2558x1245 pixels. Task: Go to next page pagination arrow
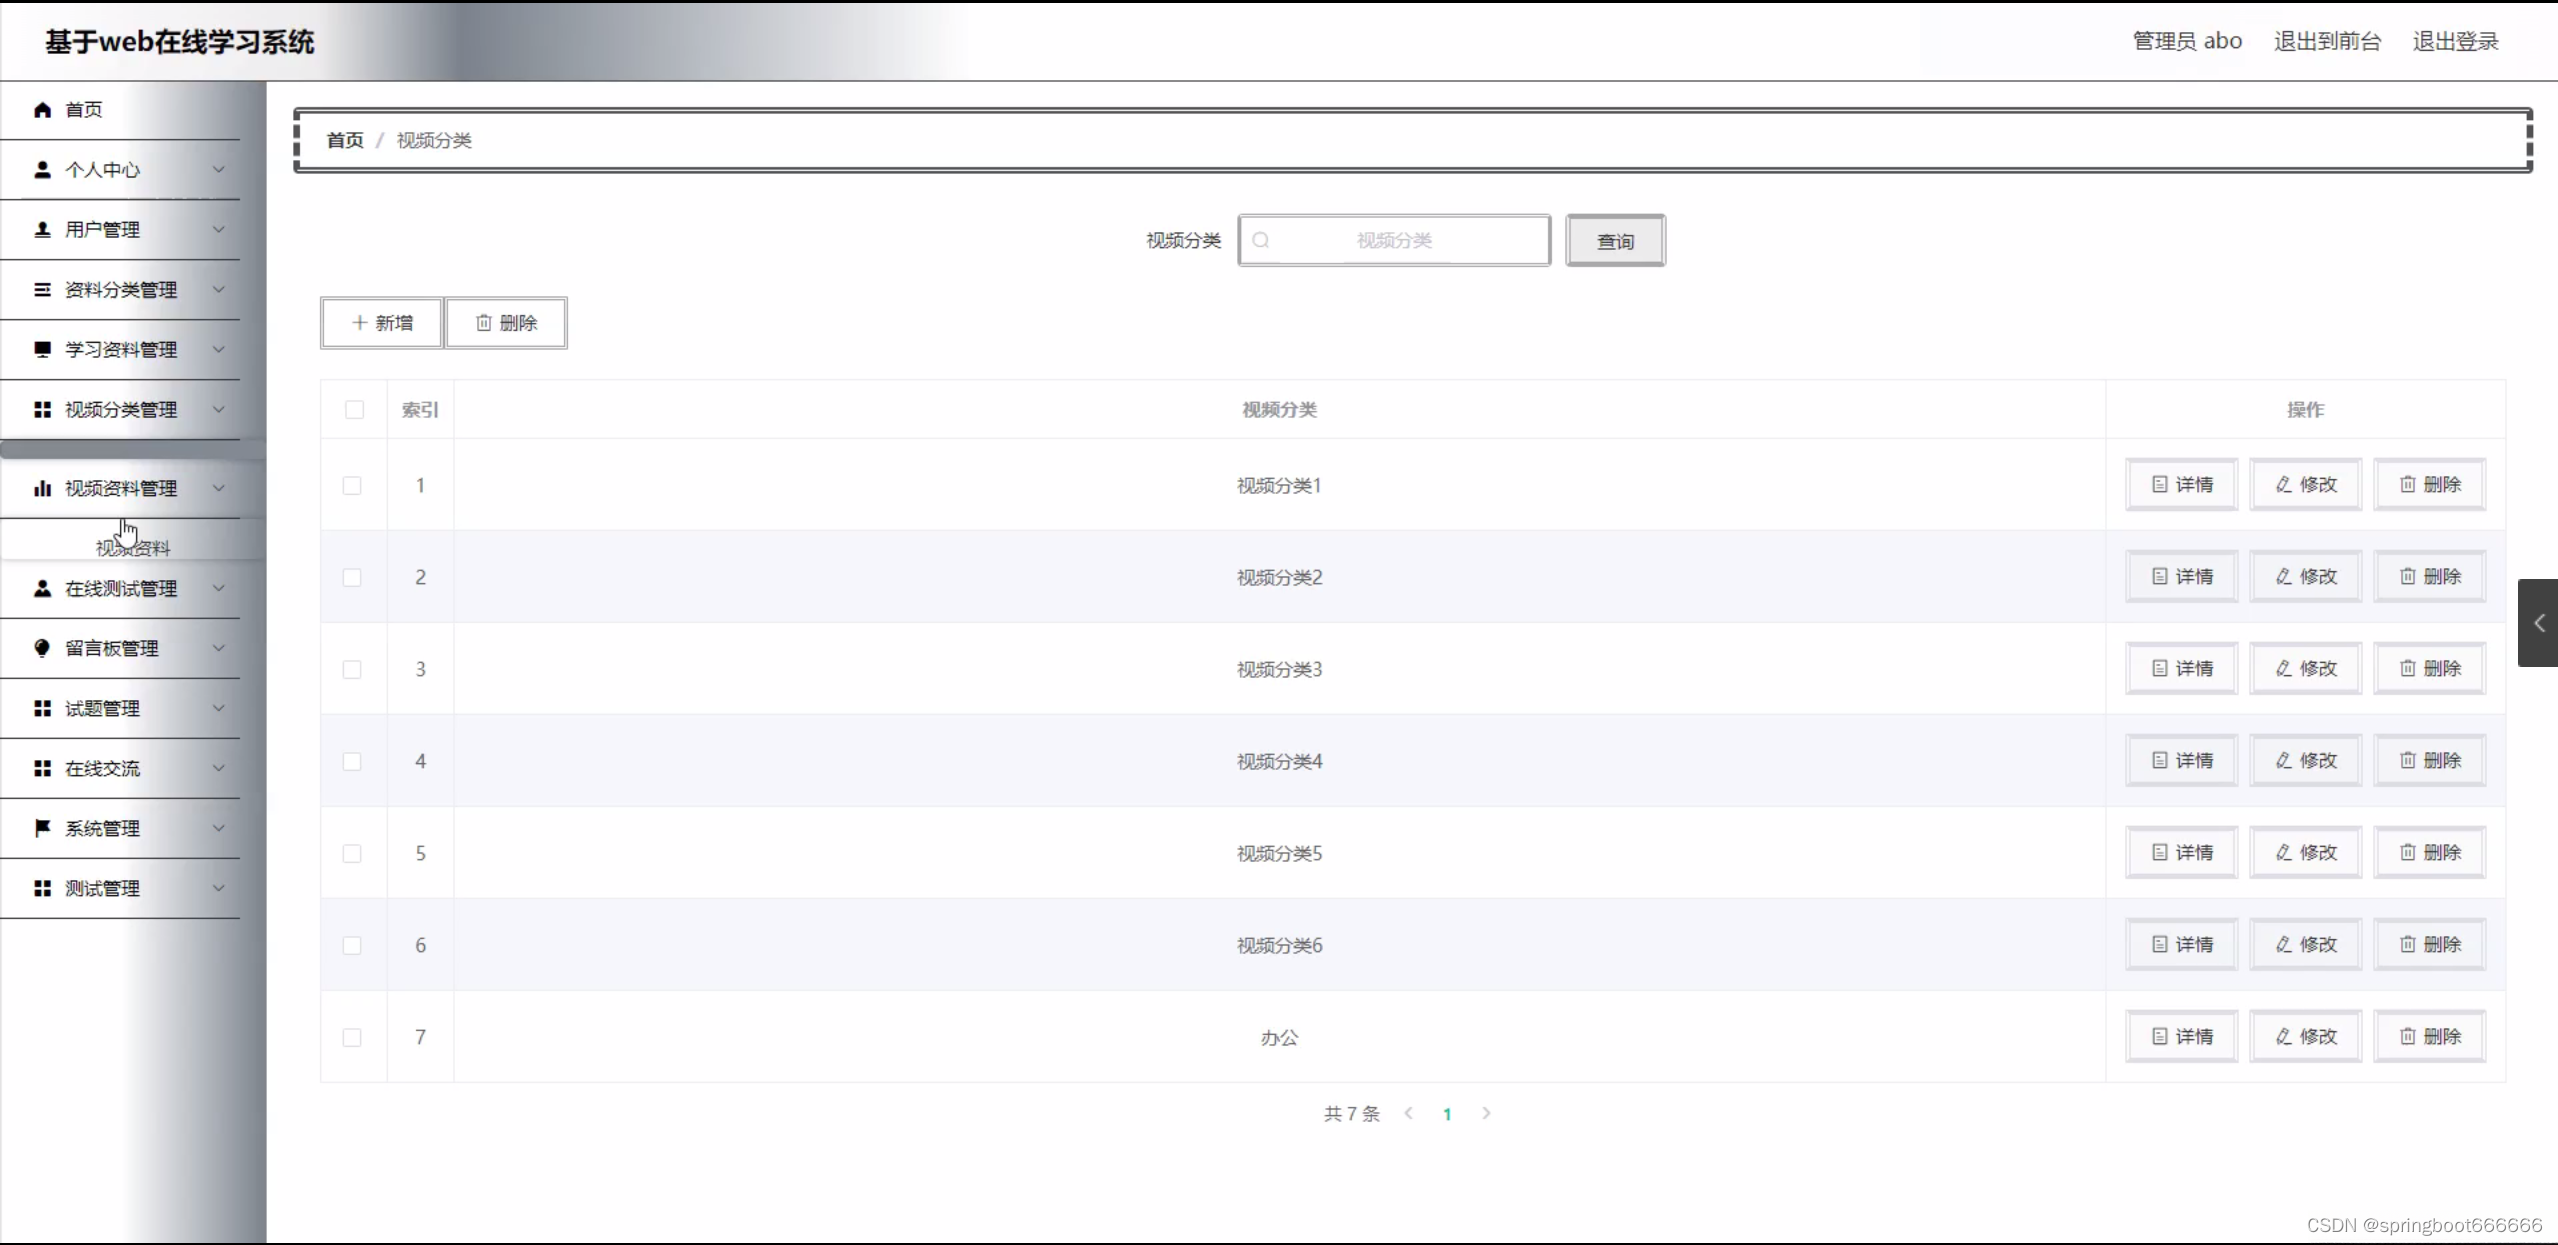(1486, 1113)
